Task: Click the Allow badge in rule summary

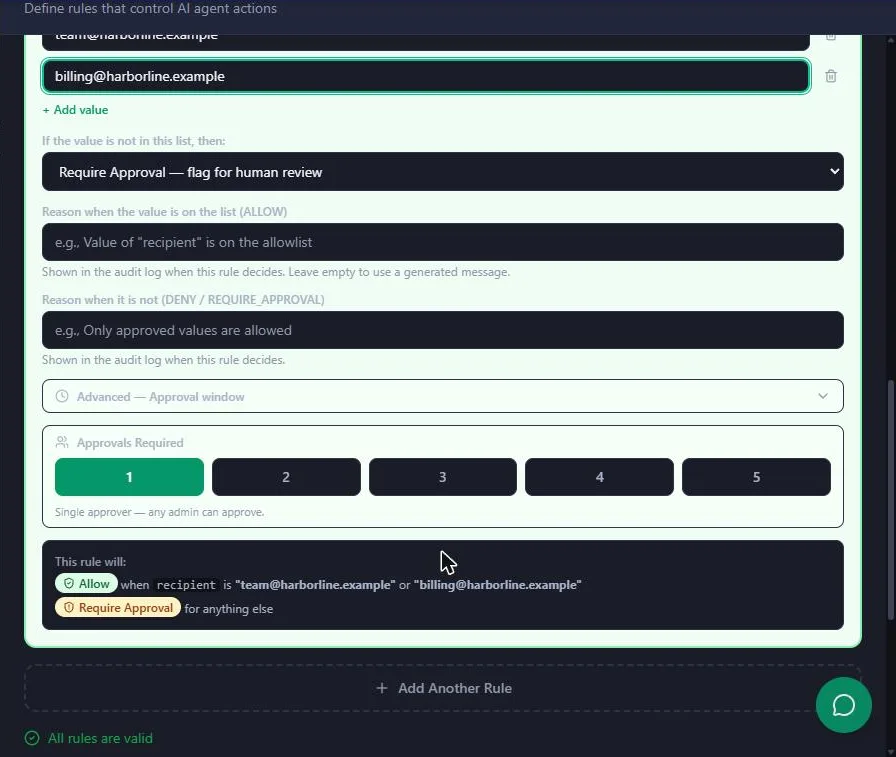Action: 86,583
